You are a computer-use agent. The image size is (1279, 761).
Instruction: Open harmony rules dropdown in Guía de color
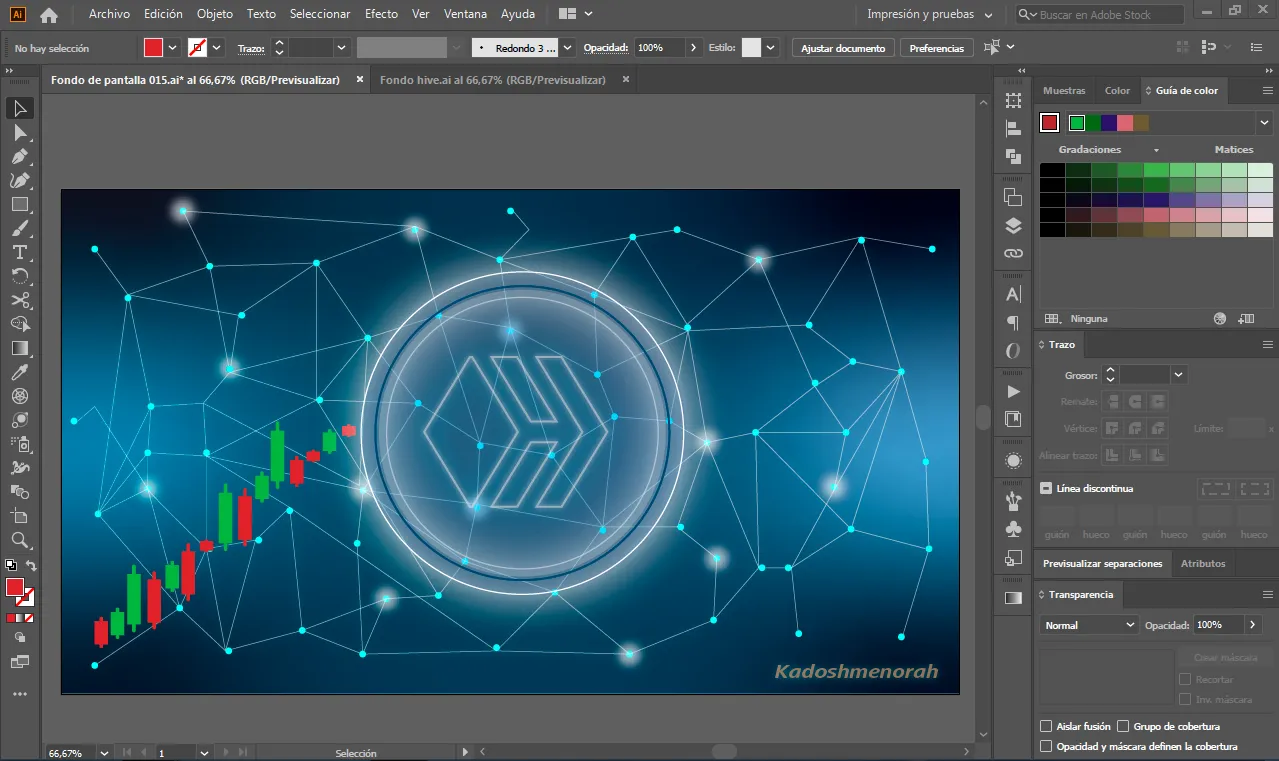(x=1265, y=122)
